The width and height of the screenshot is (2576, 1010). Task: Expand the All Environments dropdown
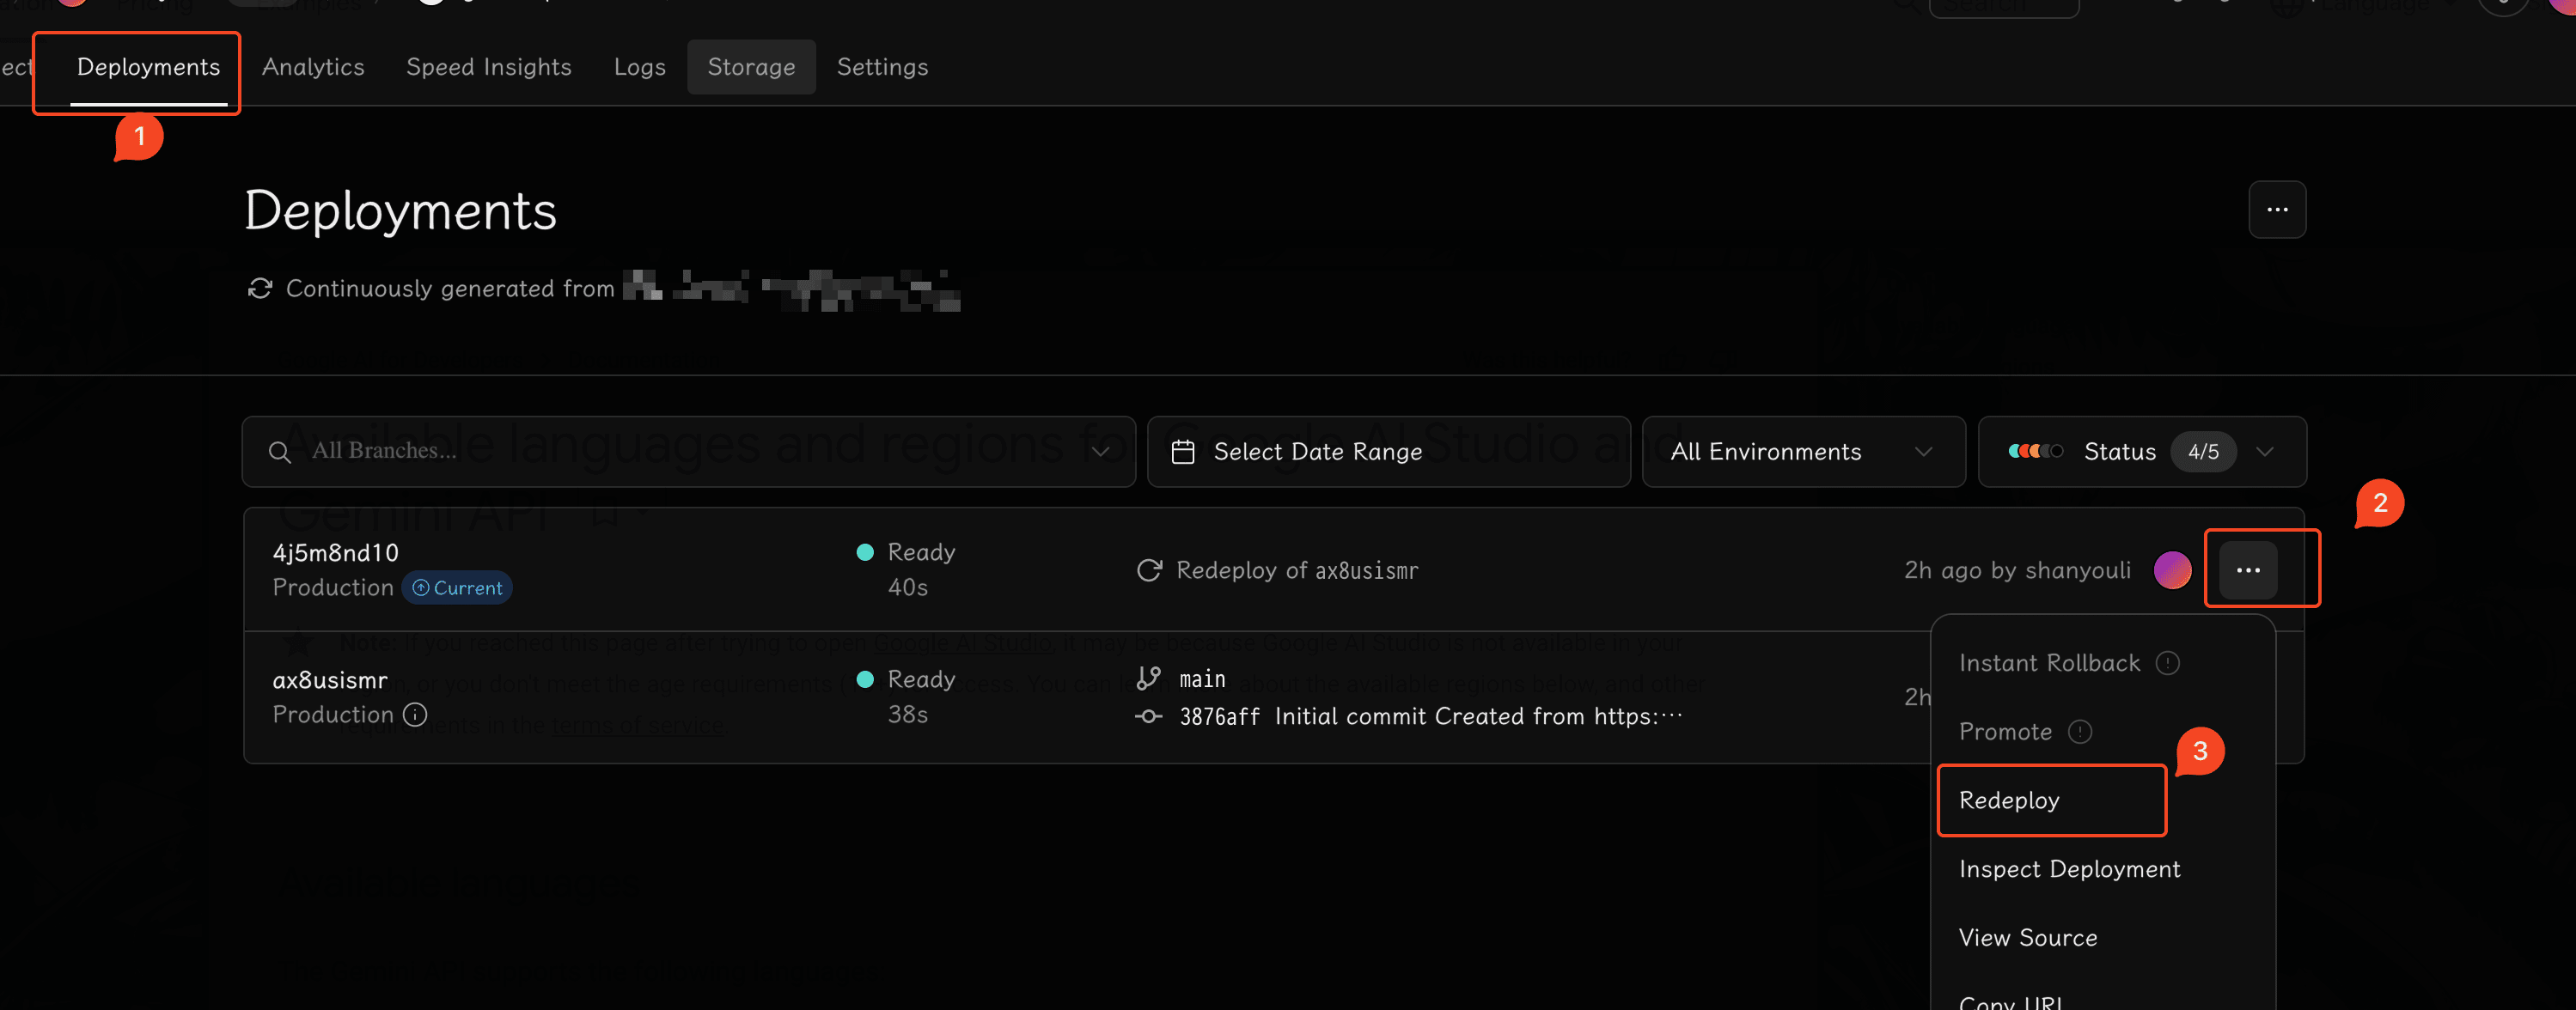1803,452
